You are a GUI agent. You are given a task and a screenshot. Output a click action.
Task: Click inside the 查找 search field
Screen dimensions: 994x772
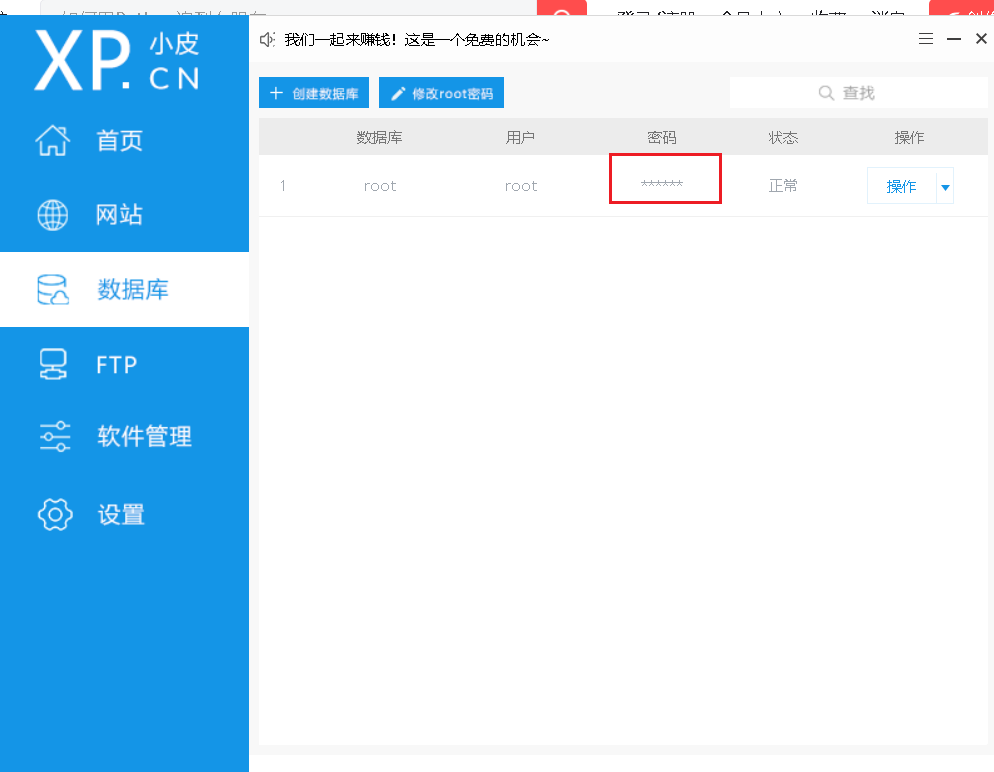click(x=880, y=92)
